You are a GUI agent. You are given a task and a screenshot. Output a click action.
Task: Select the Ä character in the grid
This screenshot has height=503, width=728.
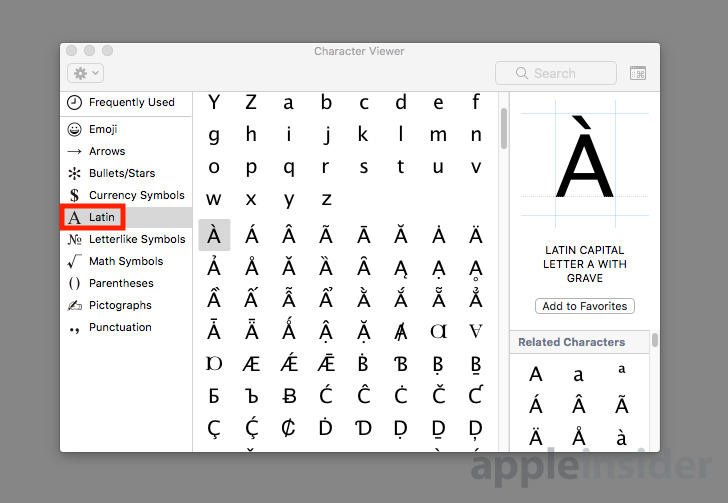click(x=476, y=235)
